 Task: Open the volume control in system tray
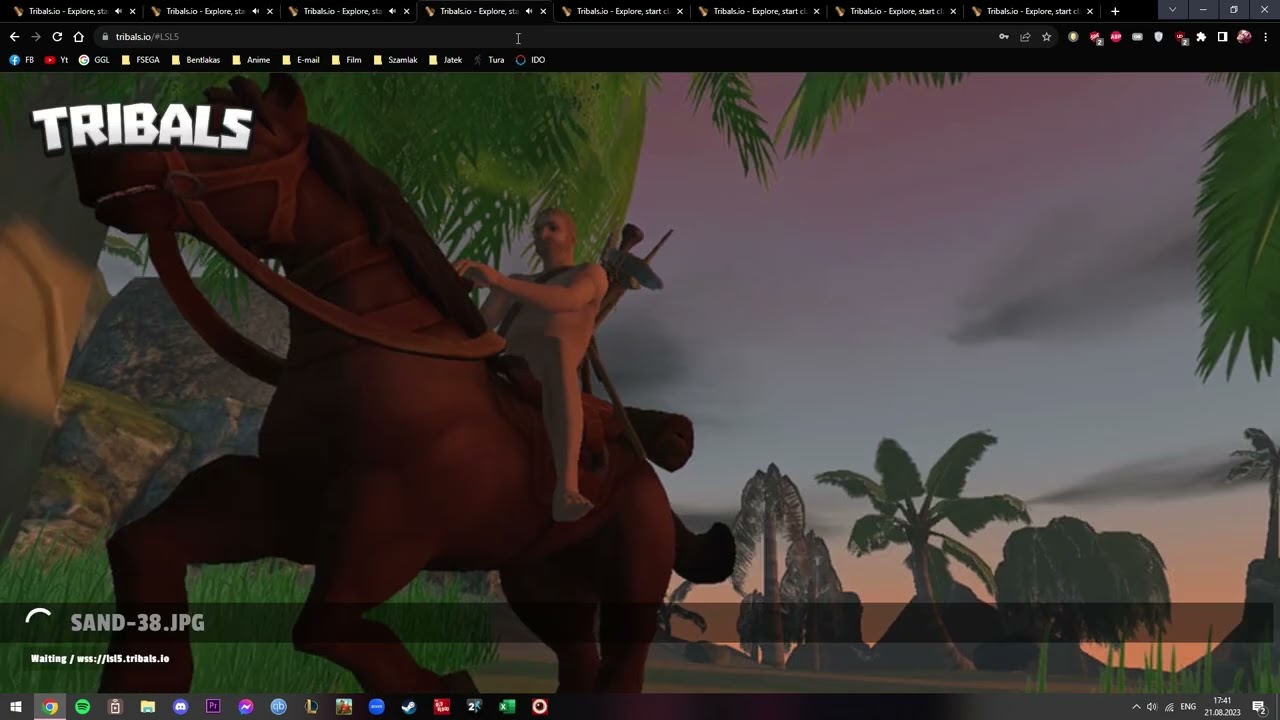(x=1152, y=707)
